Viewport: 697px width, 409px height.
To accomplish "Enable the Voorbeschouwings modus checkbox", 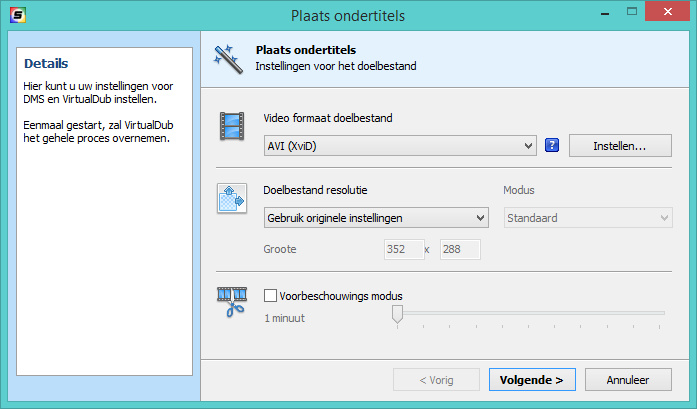I will click(x=271, y=296).
